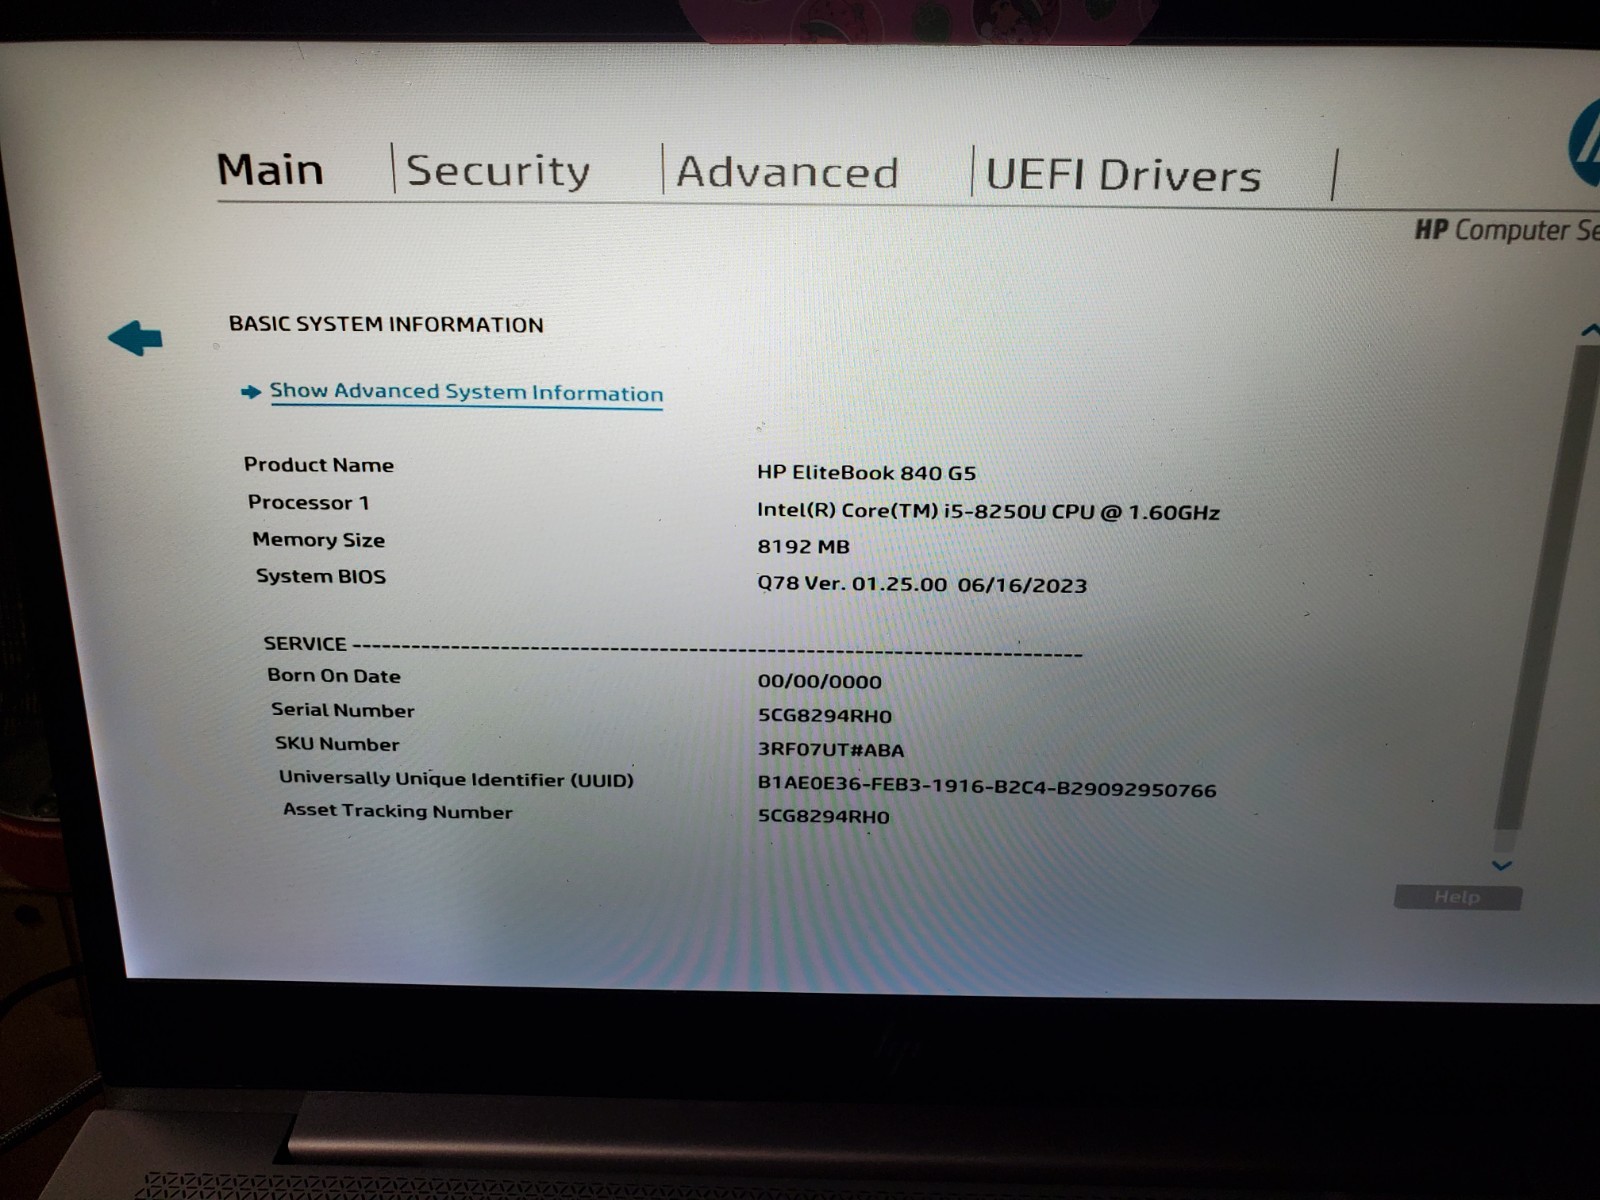Select the HP EliteBook 840 G5 value
Image resolution: width=1600 pixels, height=1200 pixels.
[x=866, y=472]
